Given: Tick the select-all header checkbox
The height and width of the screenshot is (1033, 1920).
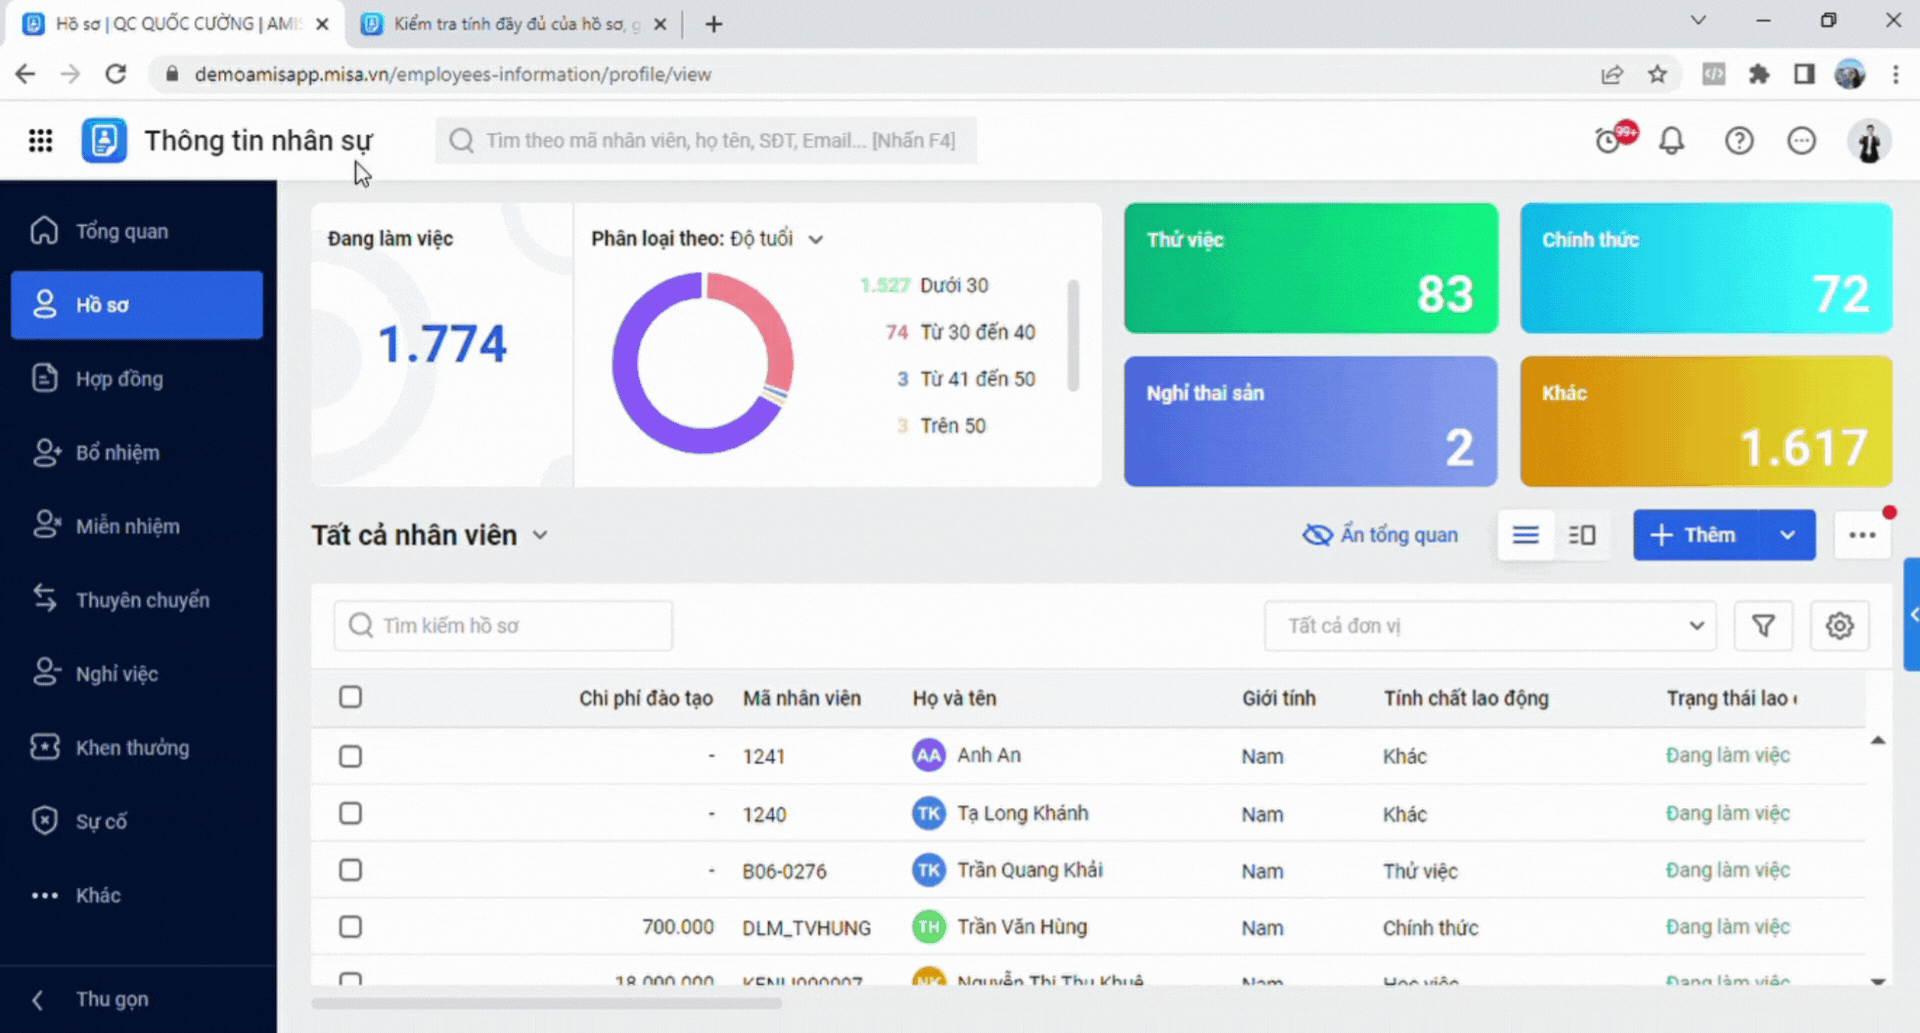Looking at the screenshot, I should tap(350, 697).
